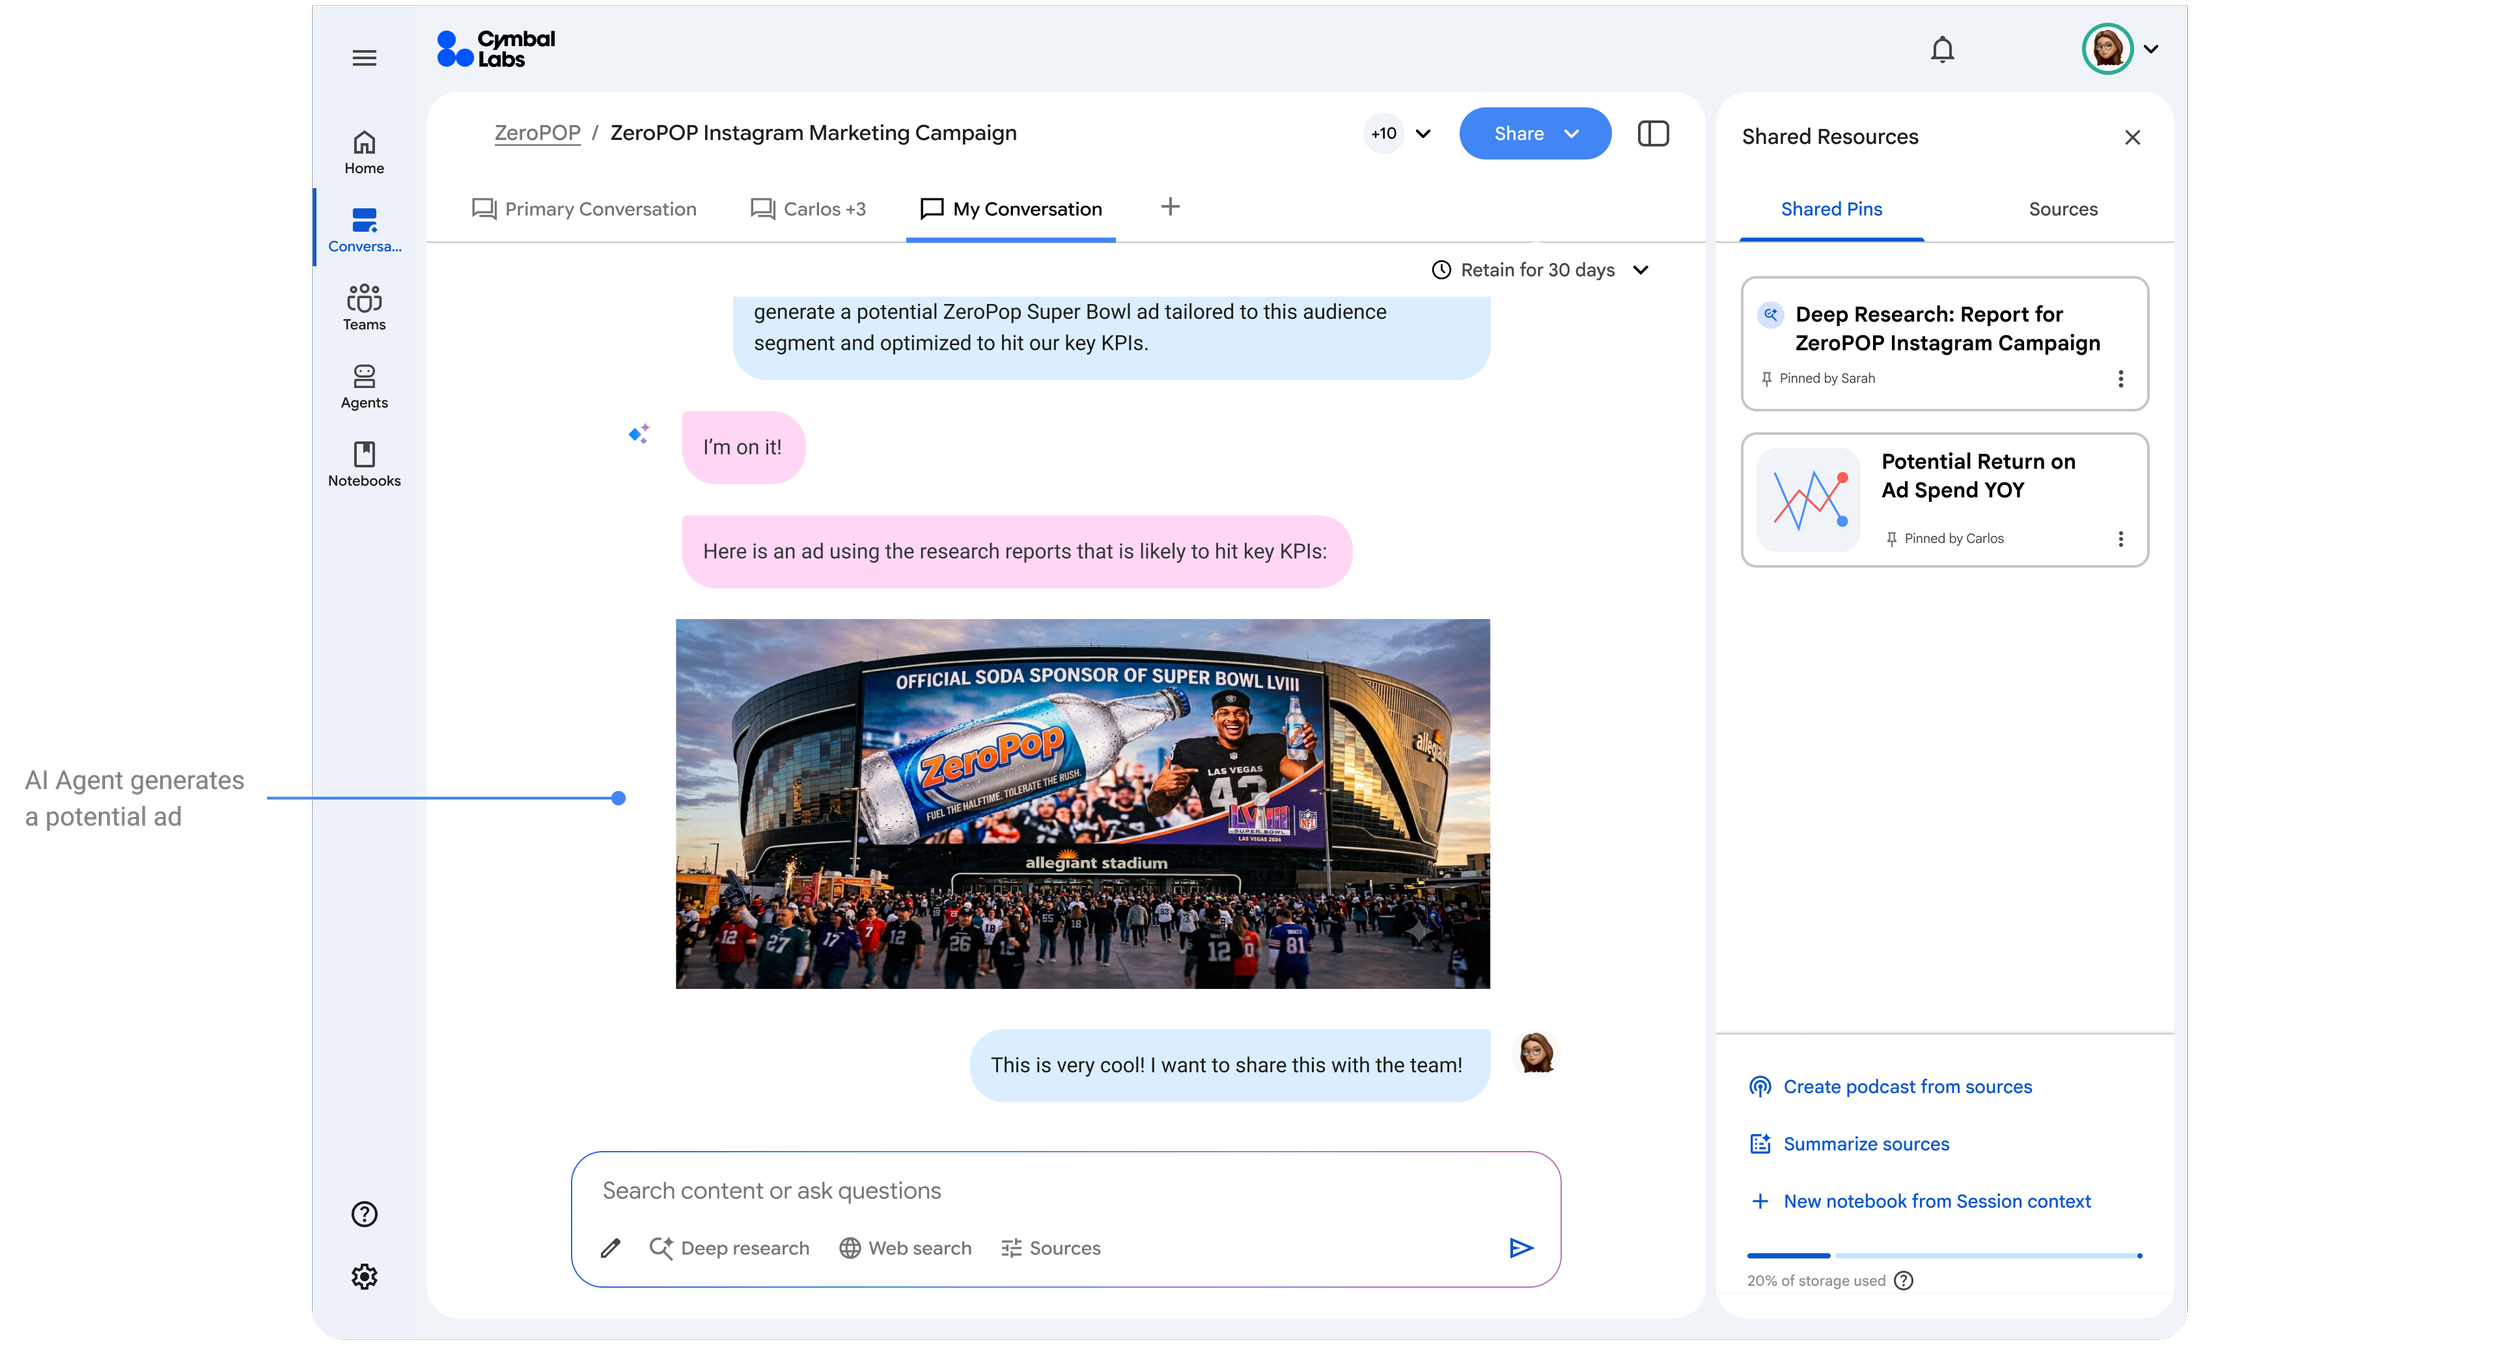Open the ZeroPOP breadcrumb link
Screen dimensions: 2500x1345
click(x=537, y=133)
